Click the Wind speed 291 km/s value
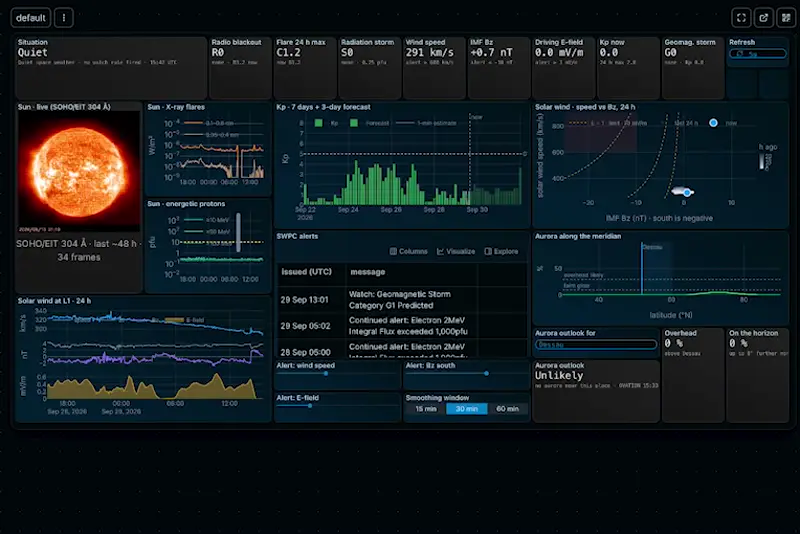 [430, 53]
